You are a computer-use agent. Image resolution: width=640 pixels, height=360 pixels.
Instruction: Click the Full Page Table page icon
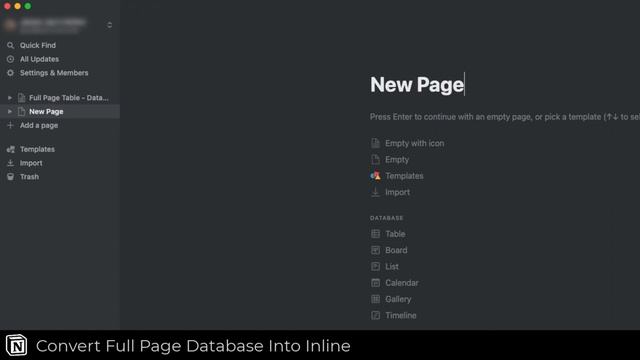pos(22,98)
